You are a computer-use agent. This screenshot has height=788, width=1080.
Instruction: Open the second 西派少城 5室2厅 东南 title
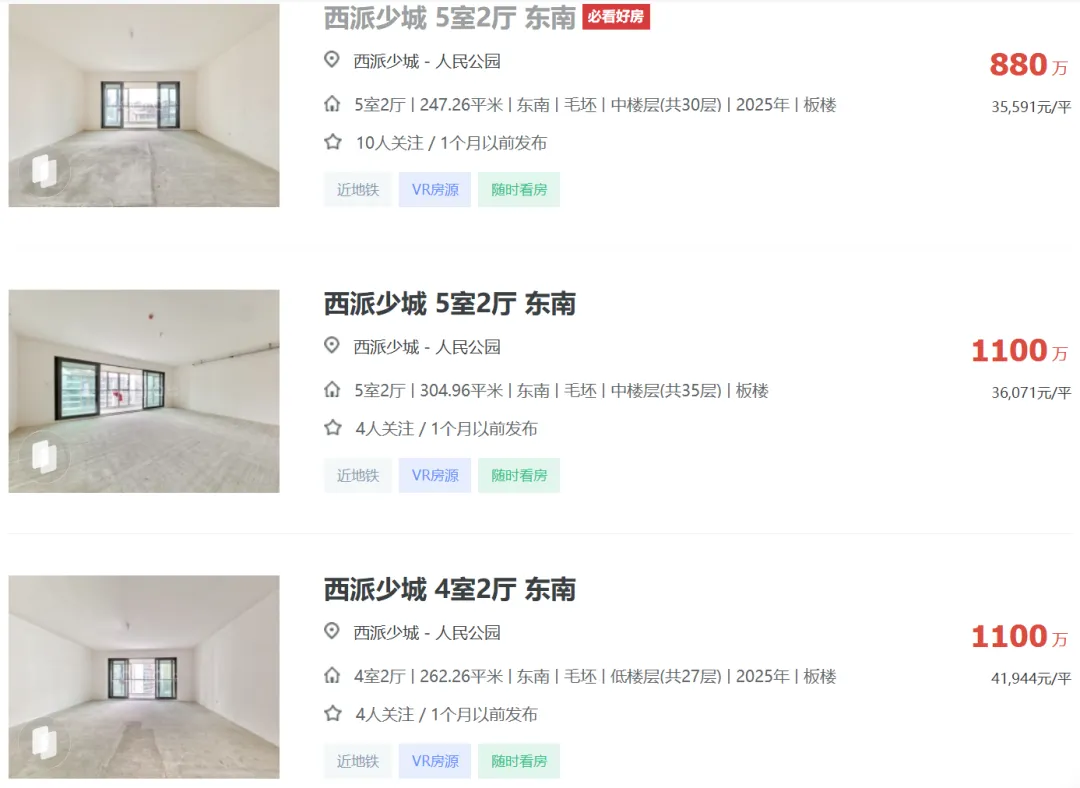coord(450,304)
